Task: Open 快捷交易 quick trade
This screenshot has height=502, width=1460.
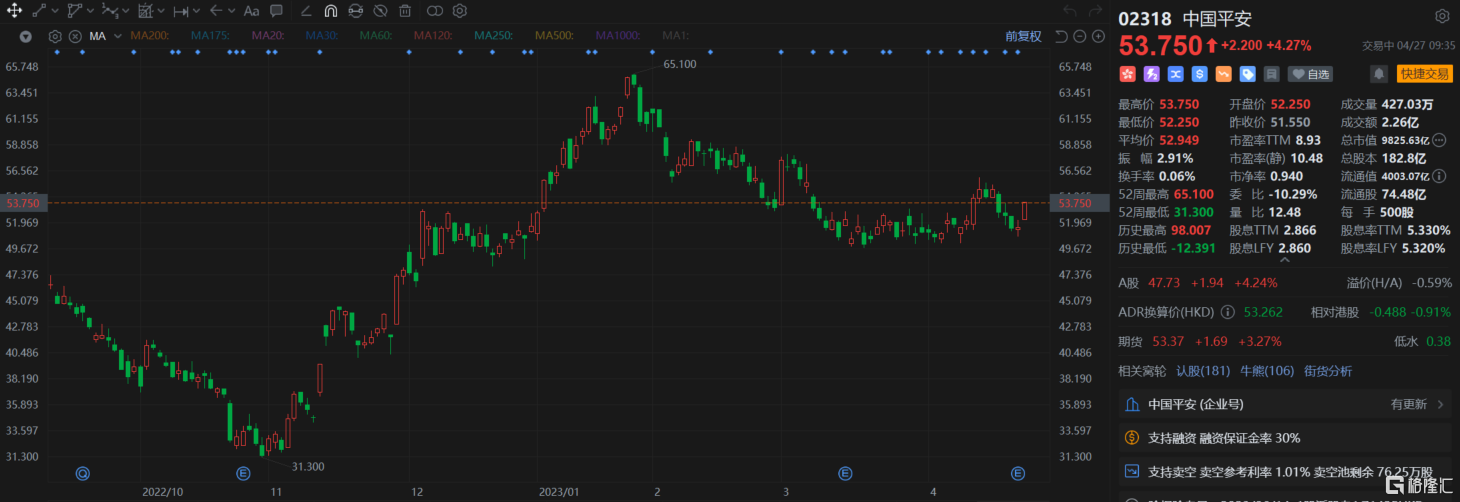Action: [x=1424, y=74]
